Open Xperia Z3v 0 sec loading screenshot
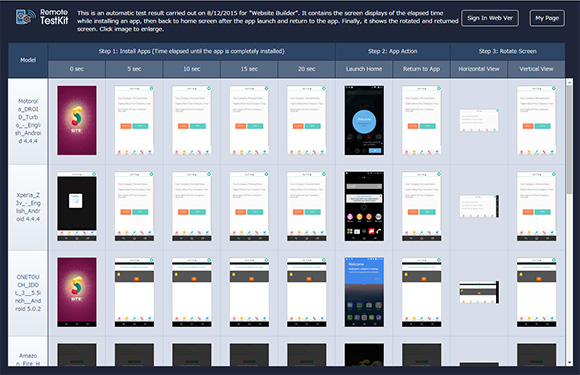 click(x=77, y=206)
